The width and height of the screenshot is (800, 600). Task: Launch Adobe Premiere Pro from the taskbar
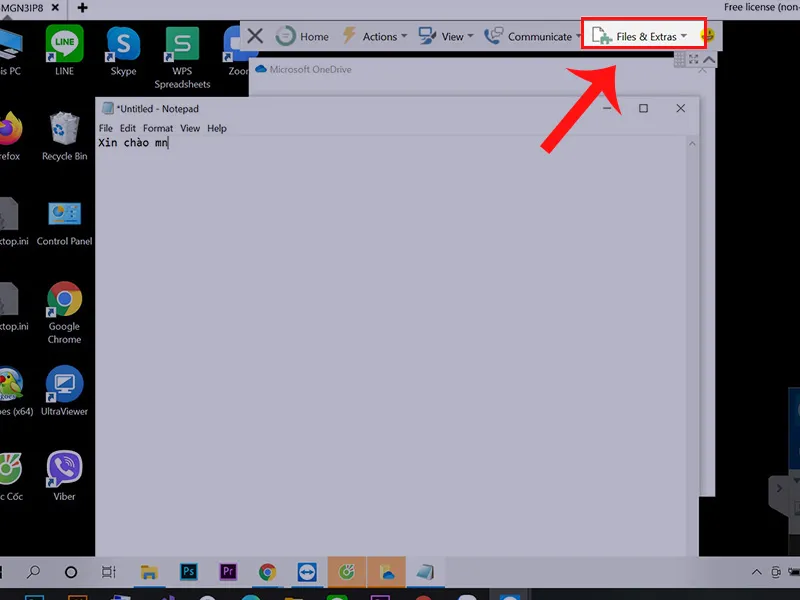pos(228,573)
